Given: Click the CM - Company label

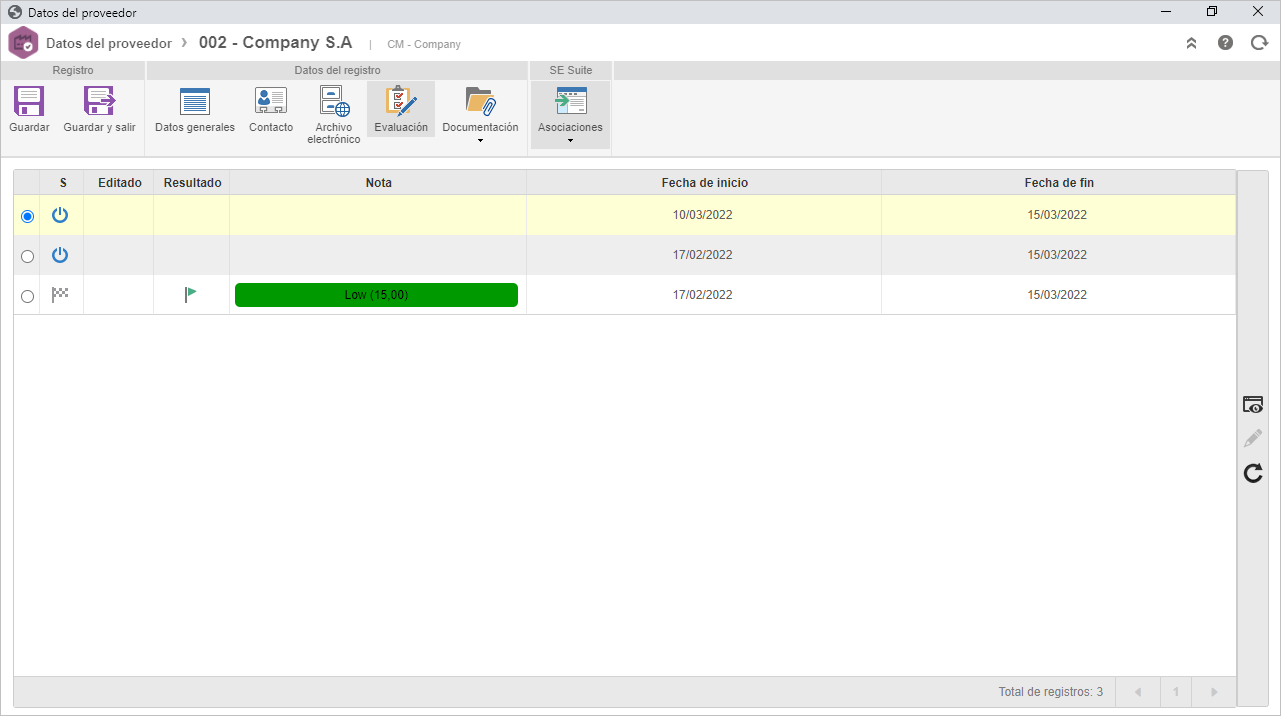Looking at the screenshot, I should pos(424,45).
